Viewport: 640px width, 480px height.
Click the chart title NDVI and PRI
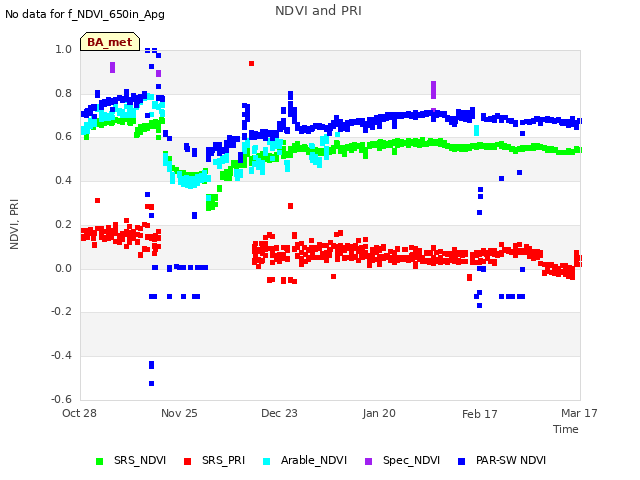(318, 11)
